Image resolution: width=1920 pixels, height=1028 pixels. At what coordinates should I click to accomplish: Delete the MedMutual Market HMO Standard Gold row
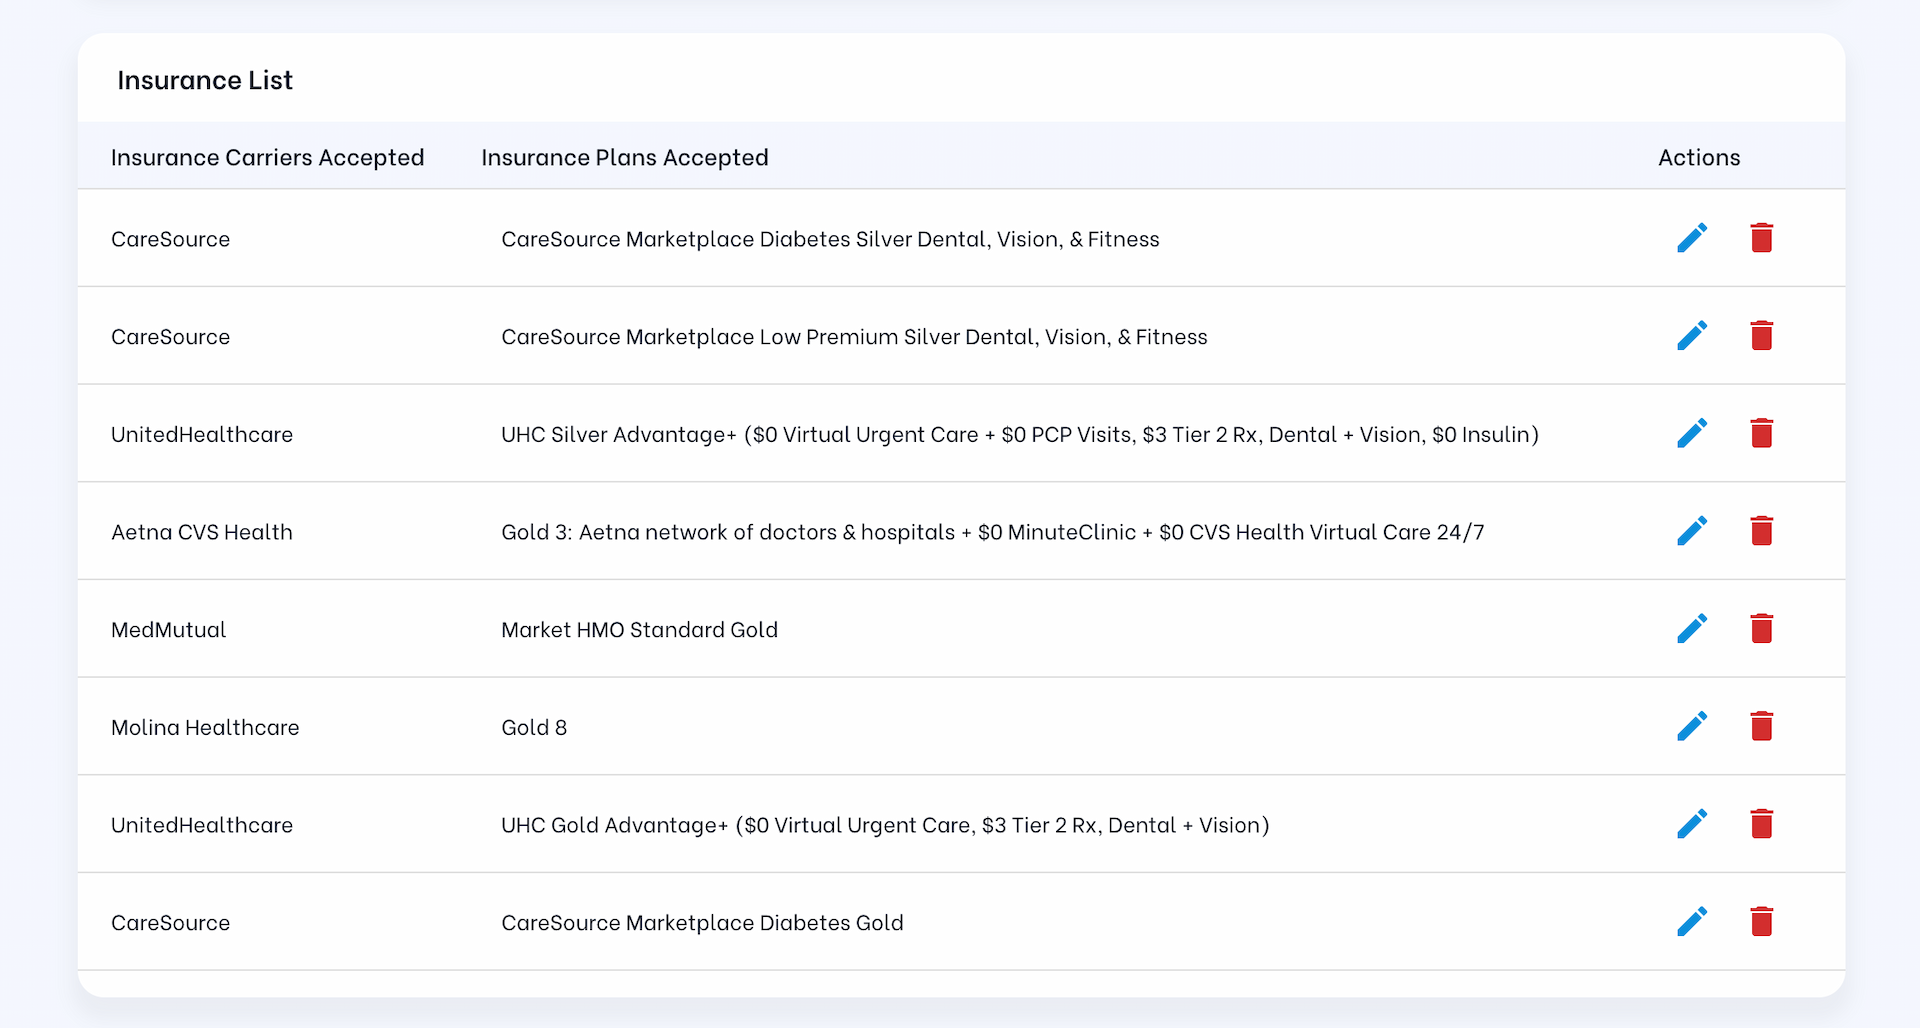[1762, 629]
